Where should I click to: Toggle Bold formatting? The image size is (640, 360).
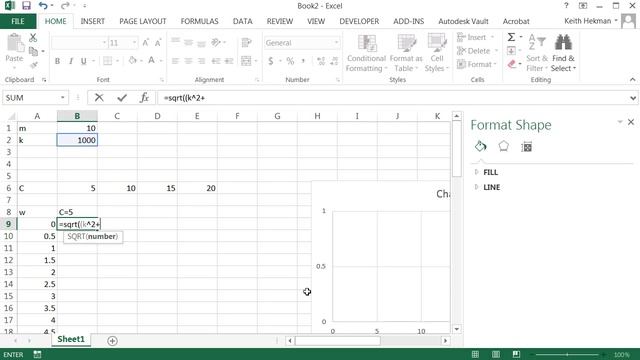[x=57, y=61]
